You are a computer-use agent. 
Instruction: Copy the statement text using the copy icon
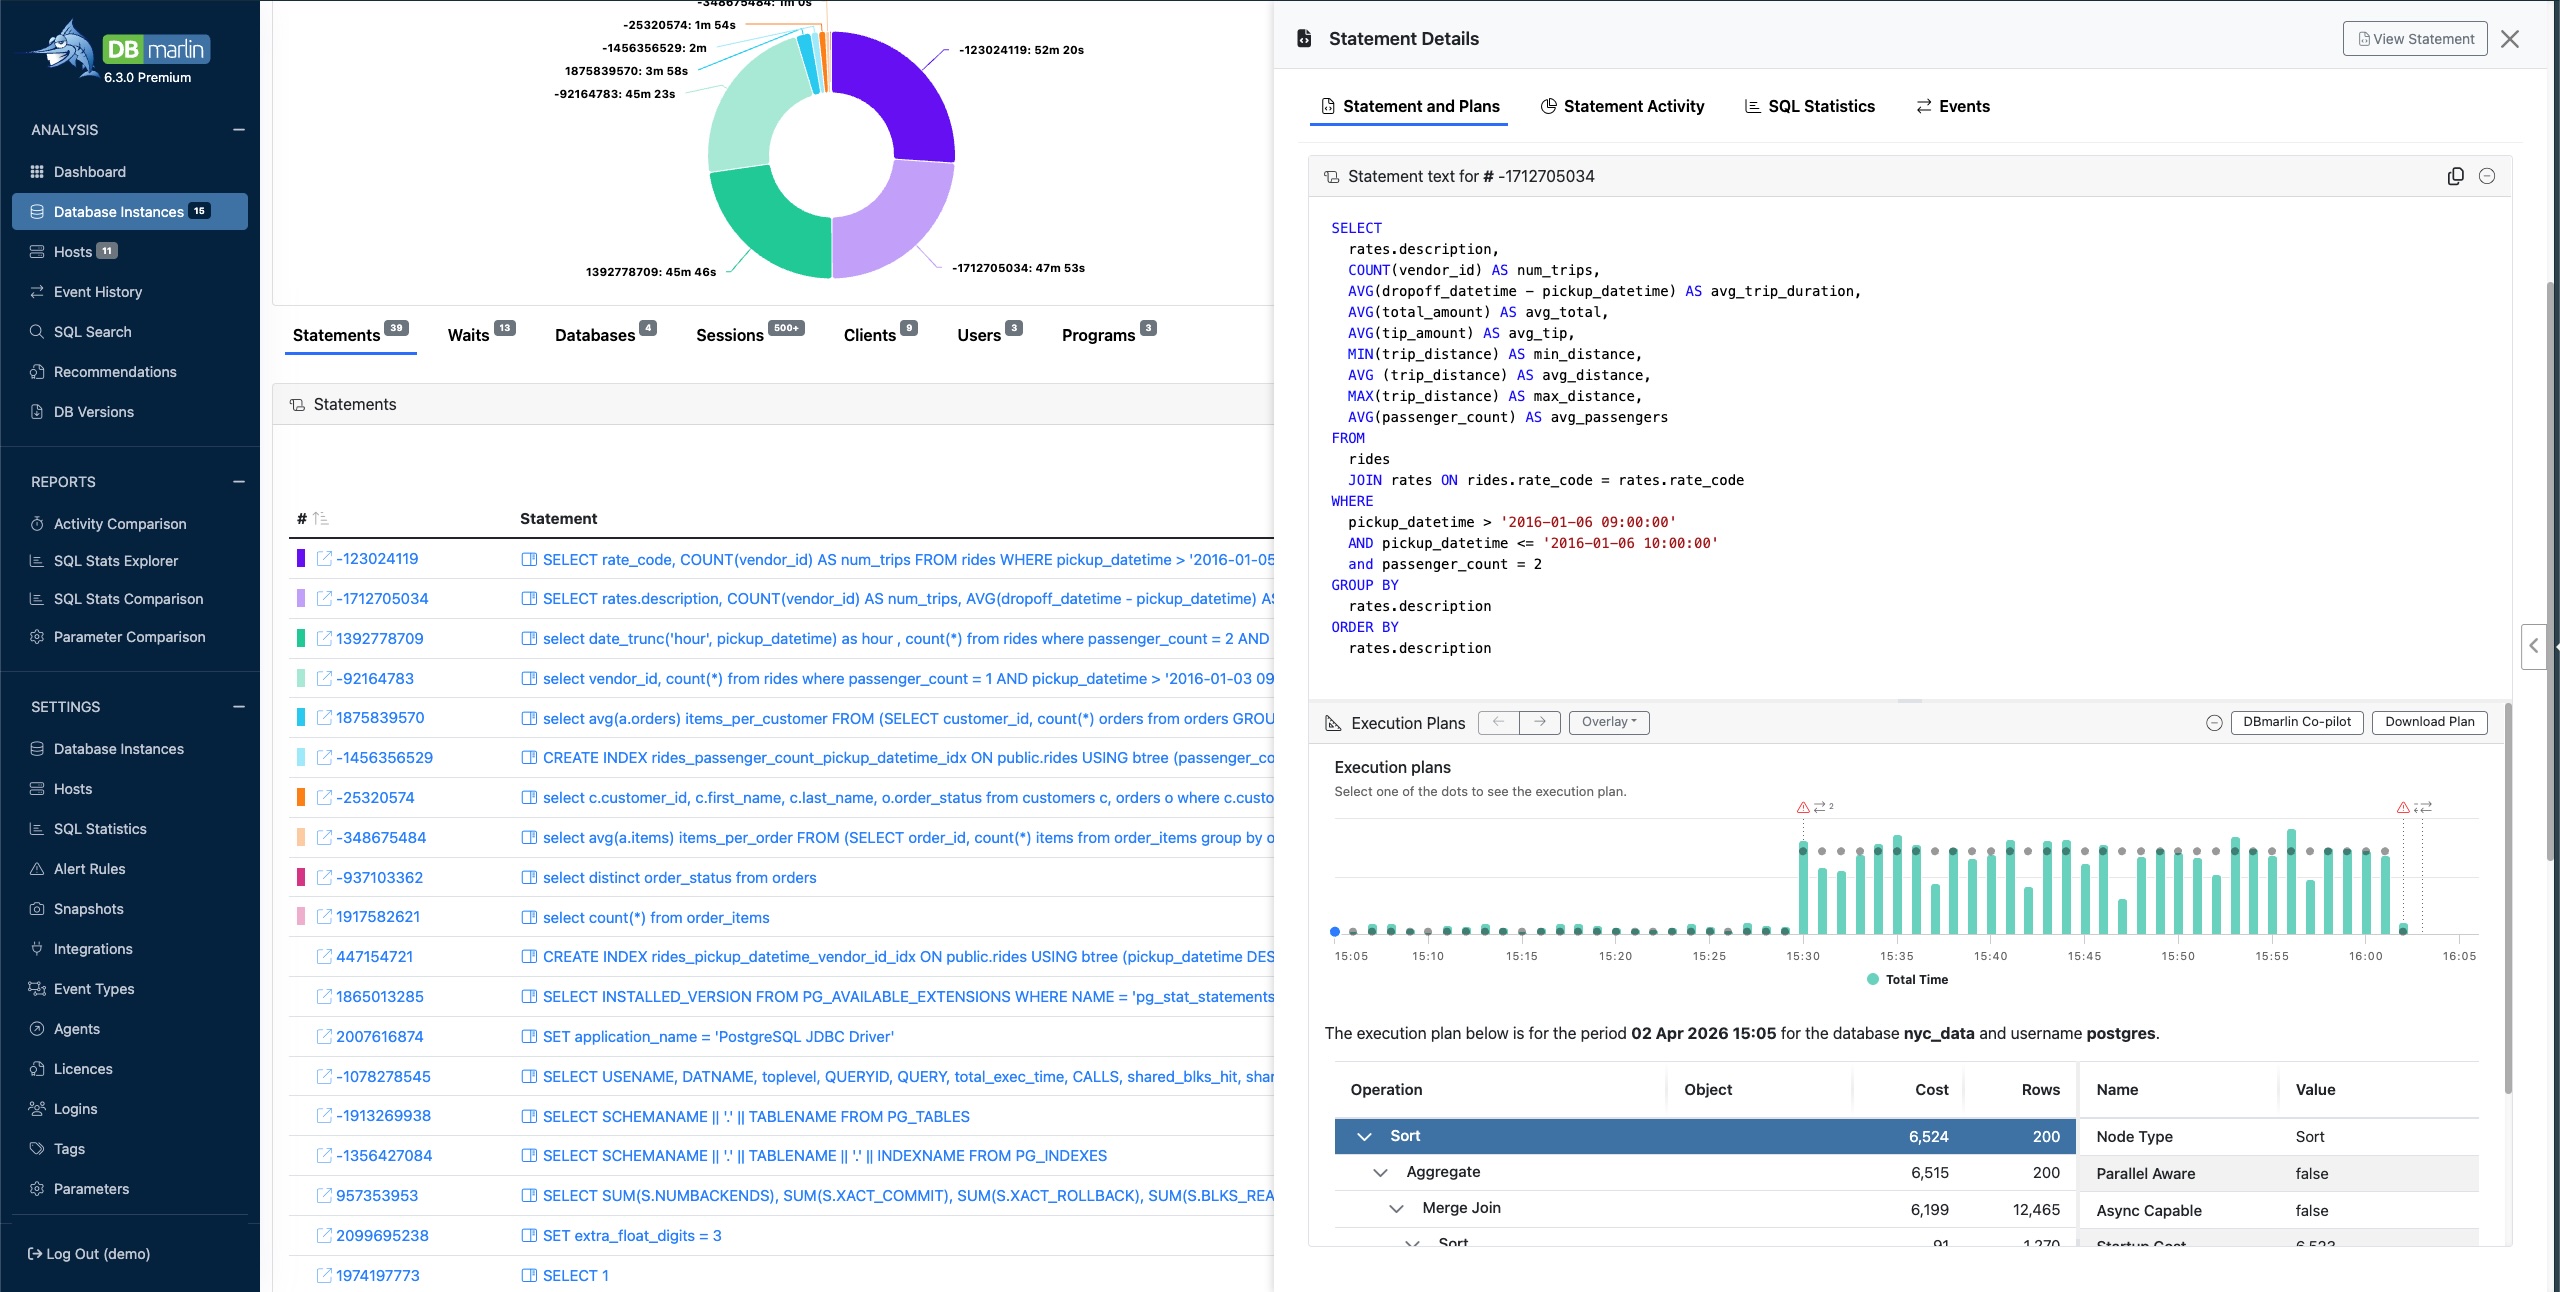coord(2455,176)
